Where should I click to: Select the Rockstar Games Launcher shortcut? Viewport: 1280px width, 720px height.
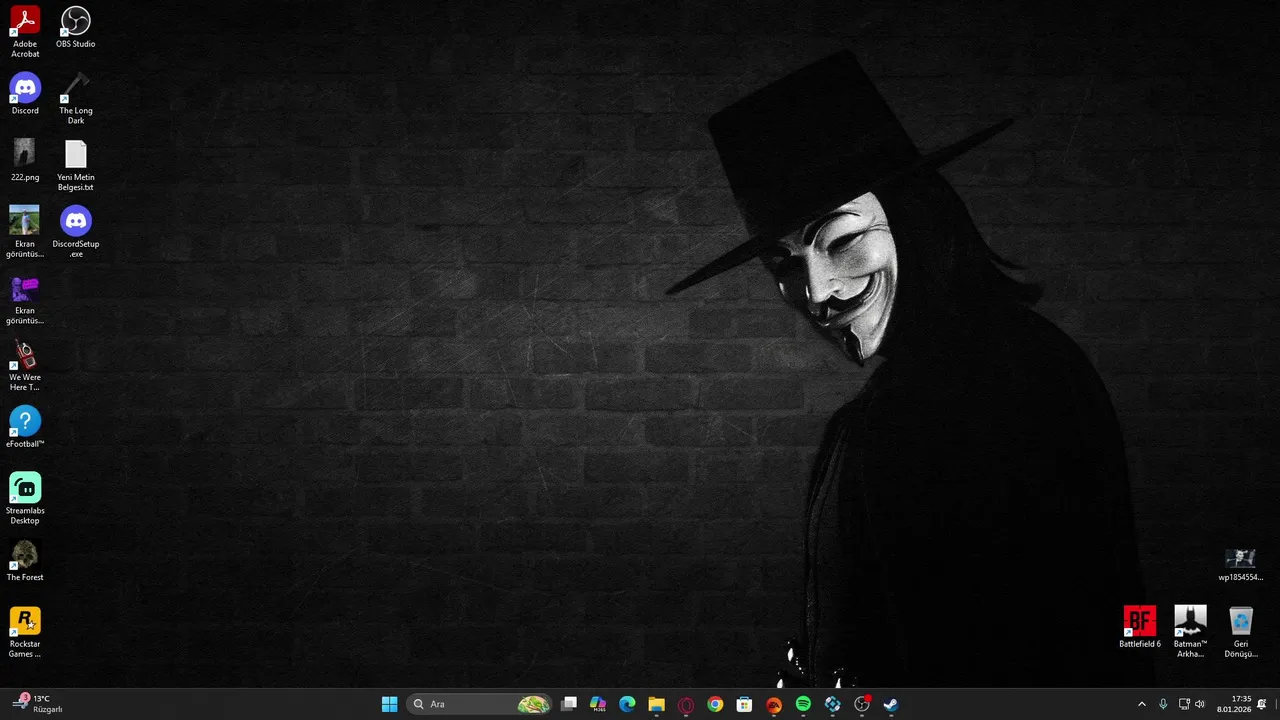(x=25, y=632)
